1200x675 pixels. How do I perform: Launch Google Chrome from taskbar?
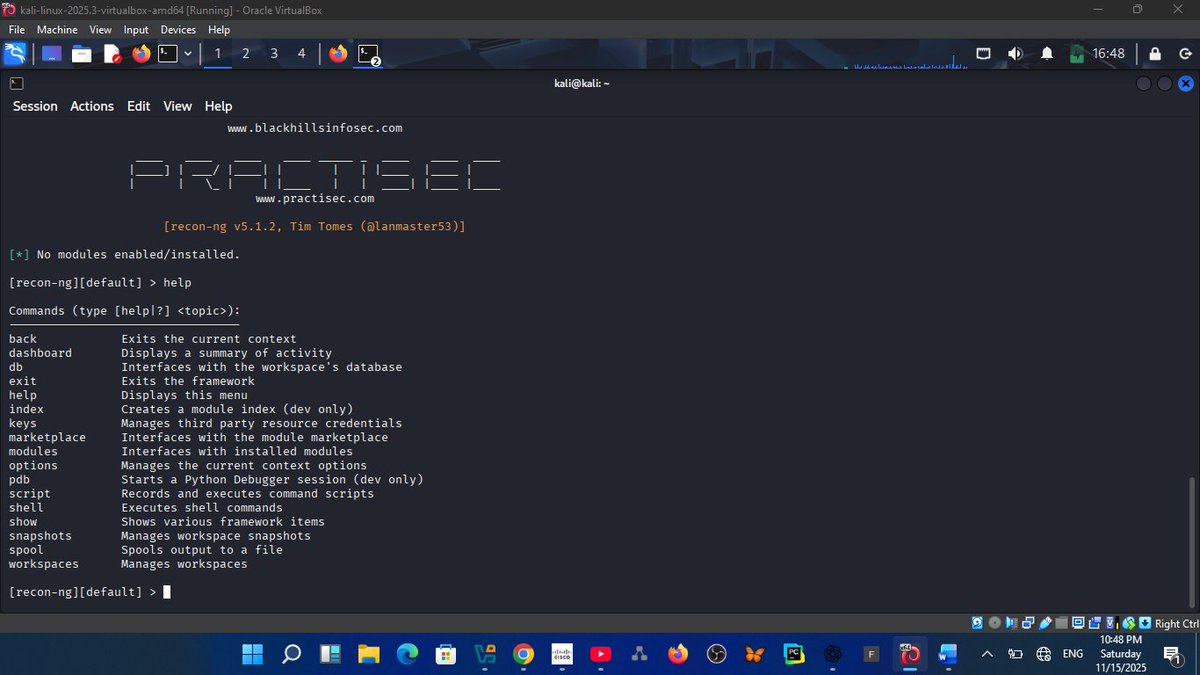[x=523, y=654]
